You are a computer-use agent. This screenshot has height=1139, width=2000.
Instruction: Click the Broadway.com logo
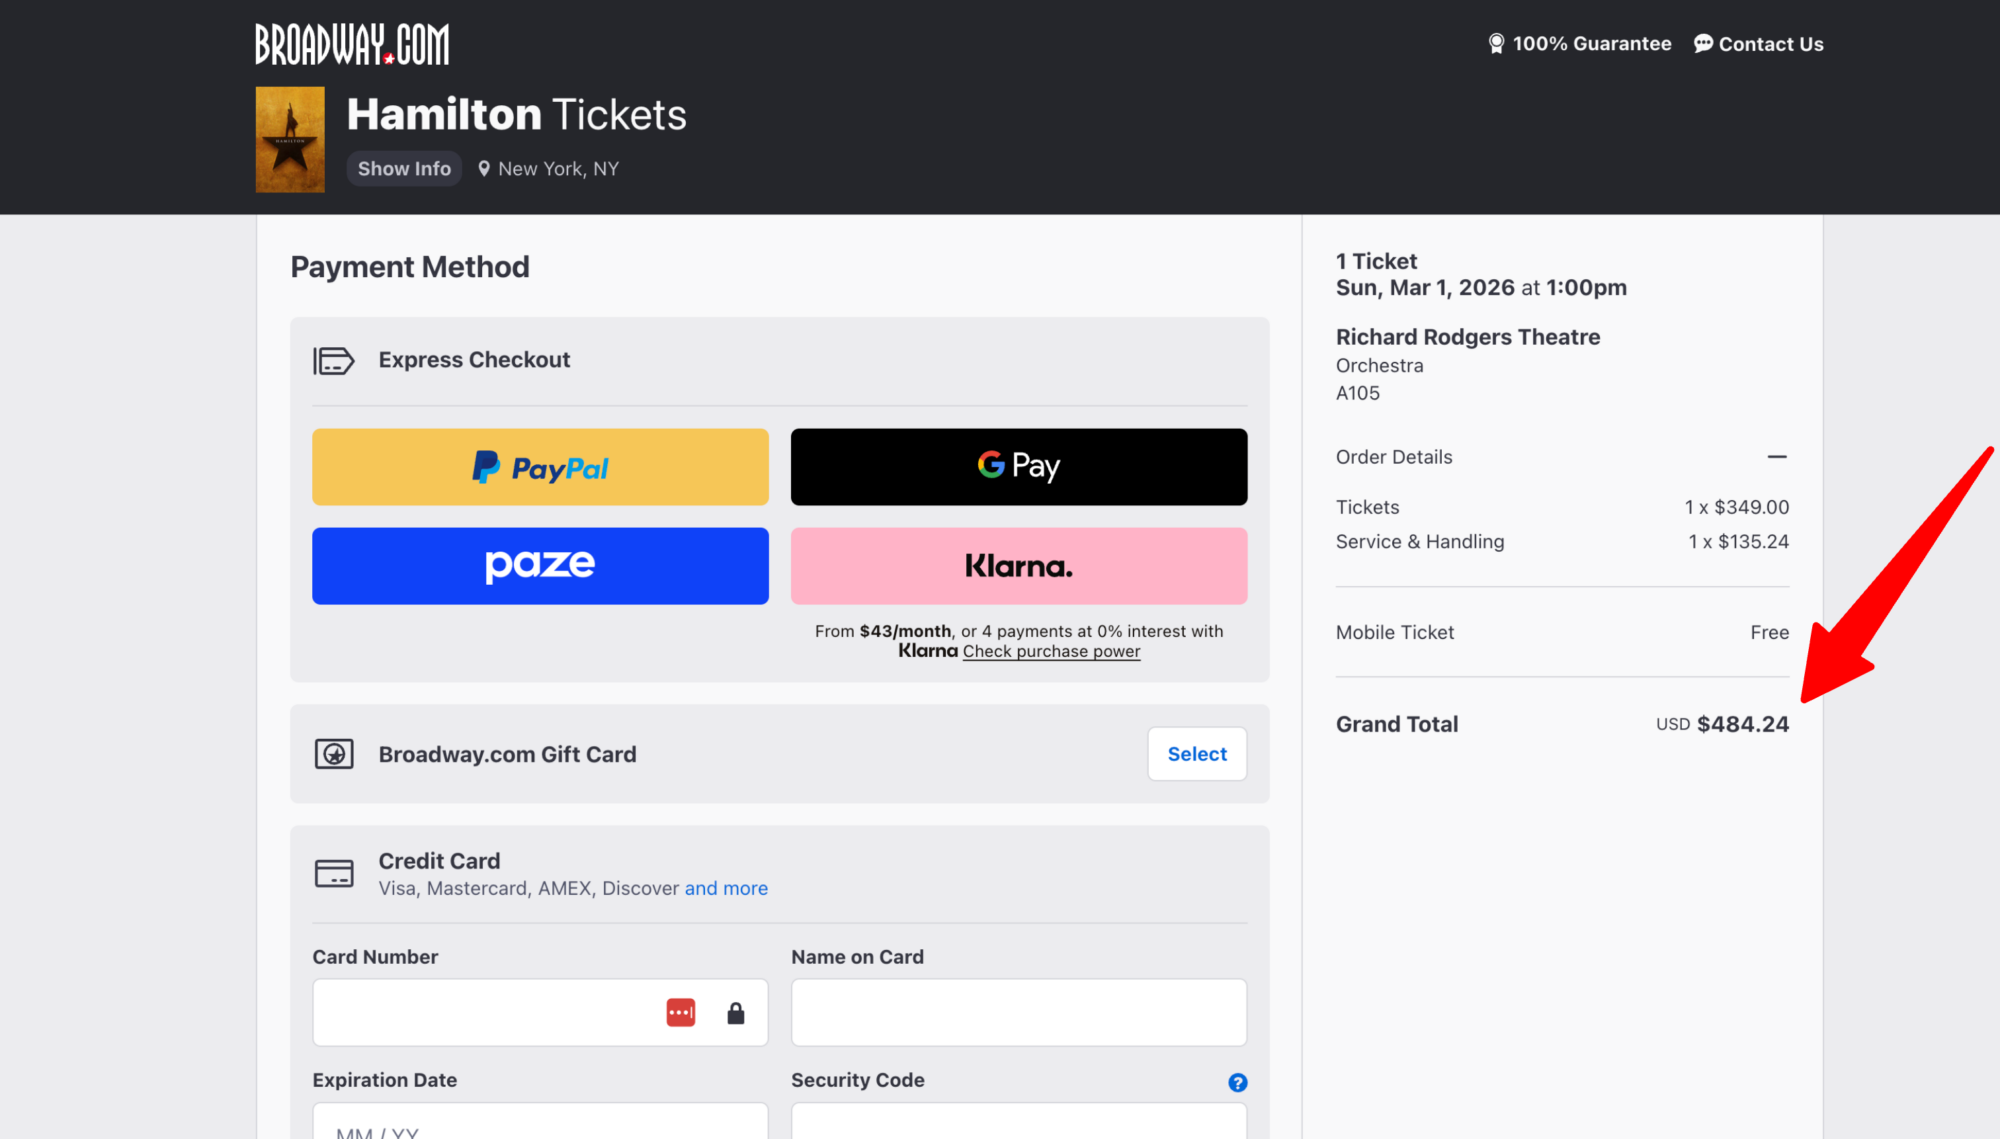(x=352, y=44)
